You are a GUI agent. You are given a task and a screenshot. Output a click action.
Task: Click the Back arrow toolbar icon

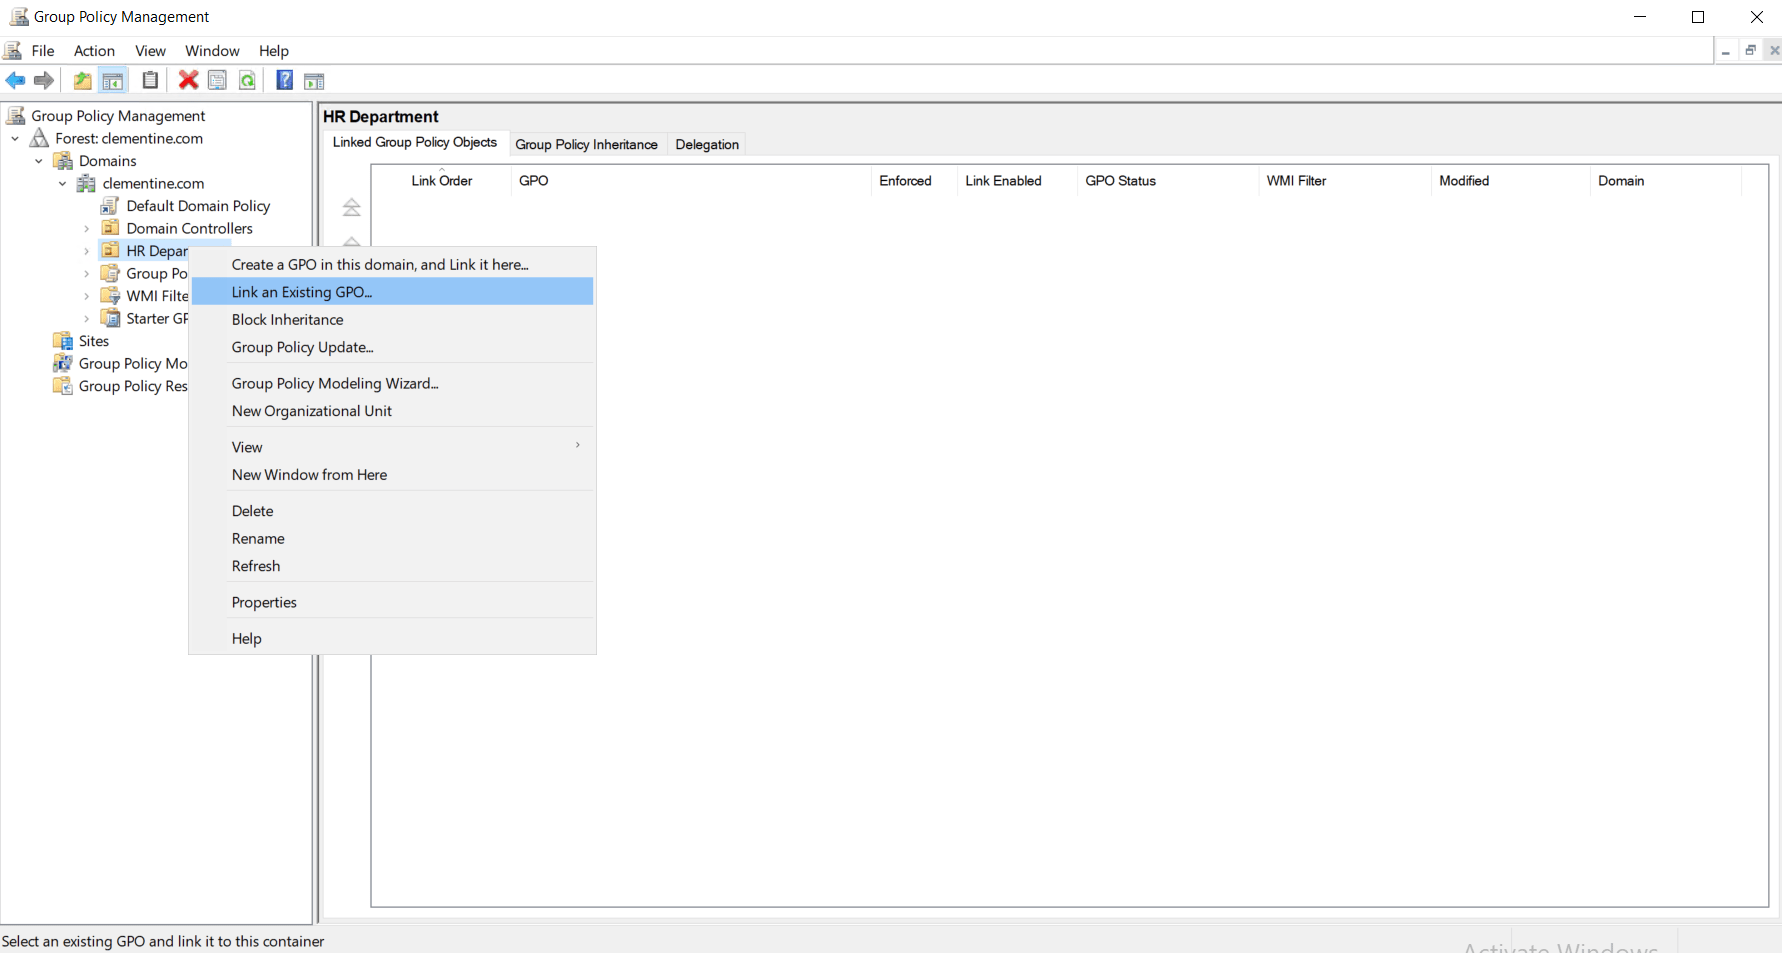coord(15,81)
